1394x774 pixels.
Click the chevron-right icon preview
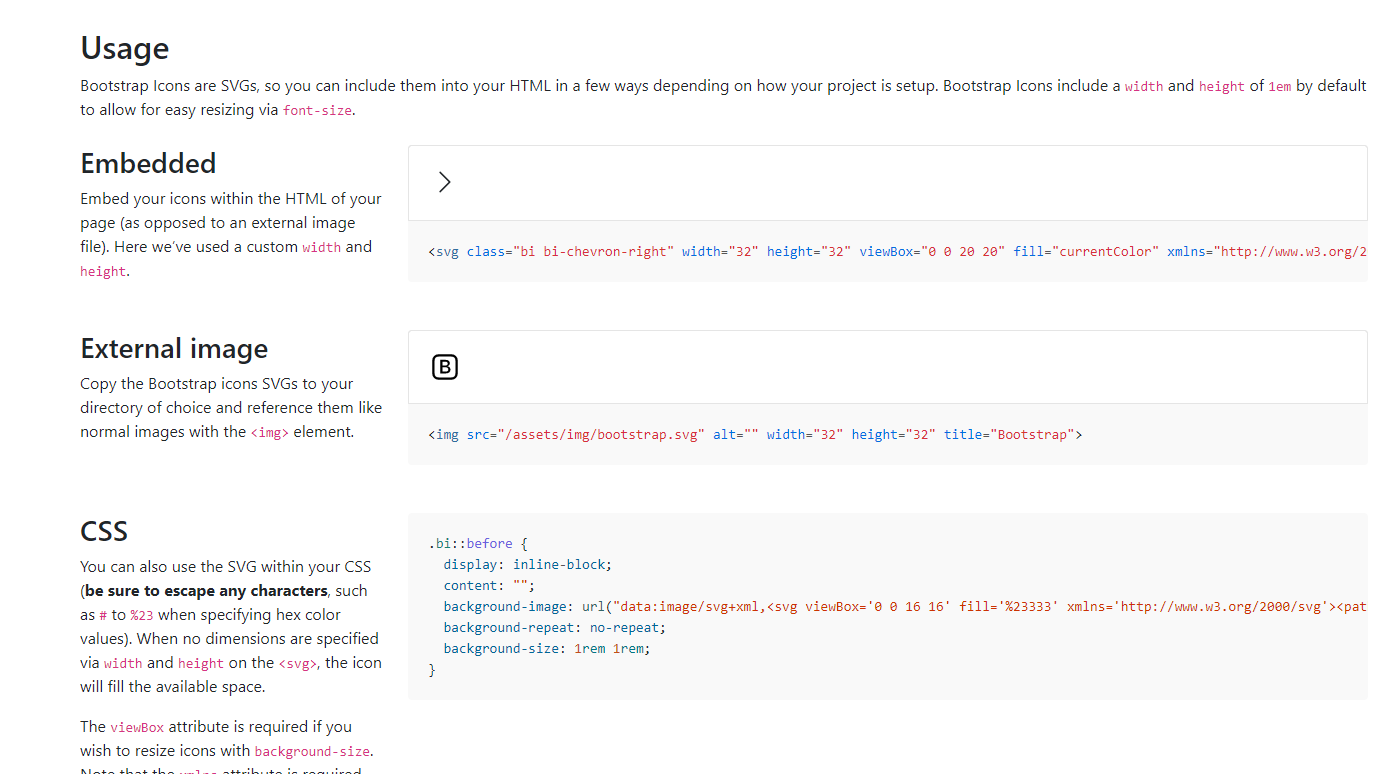tap(444, 181)
